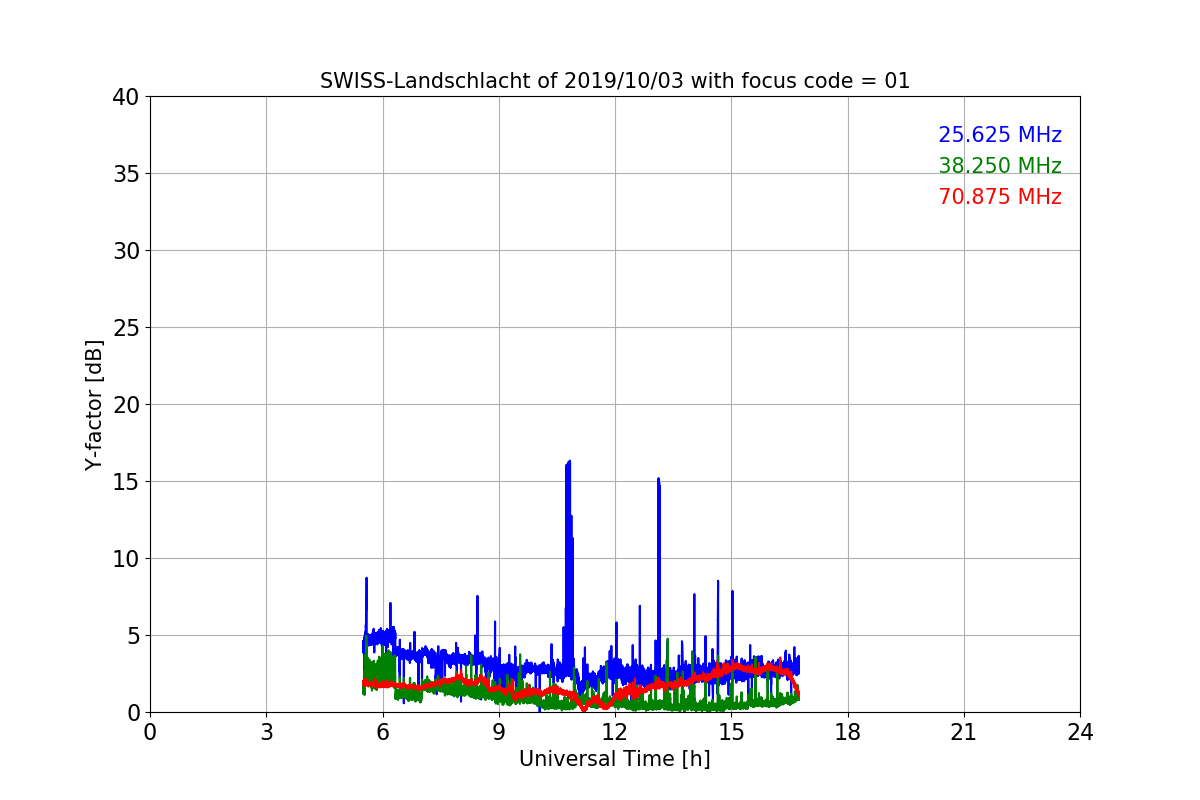Click the x-axis tick label 6
This screenshot has width=1200, height=800.
[382, 732]
